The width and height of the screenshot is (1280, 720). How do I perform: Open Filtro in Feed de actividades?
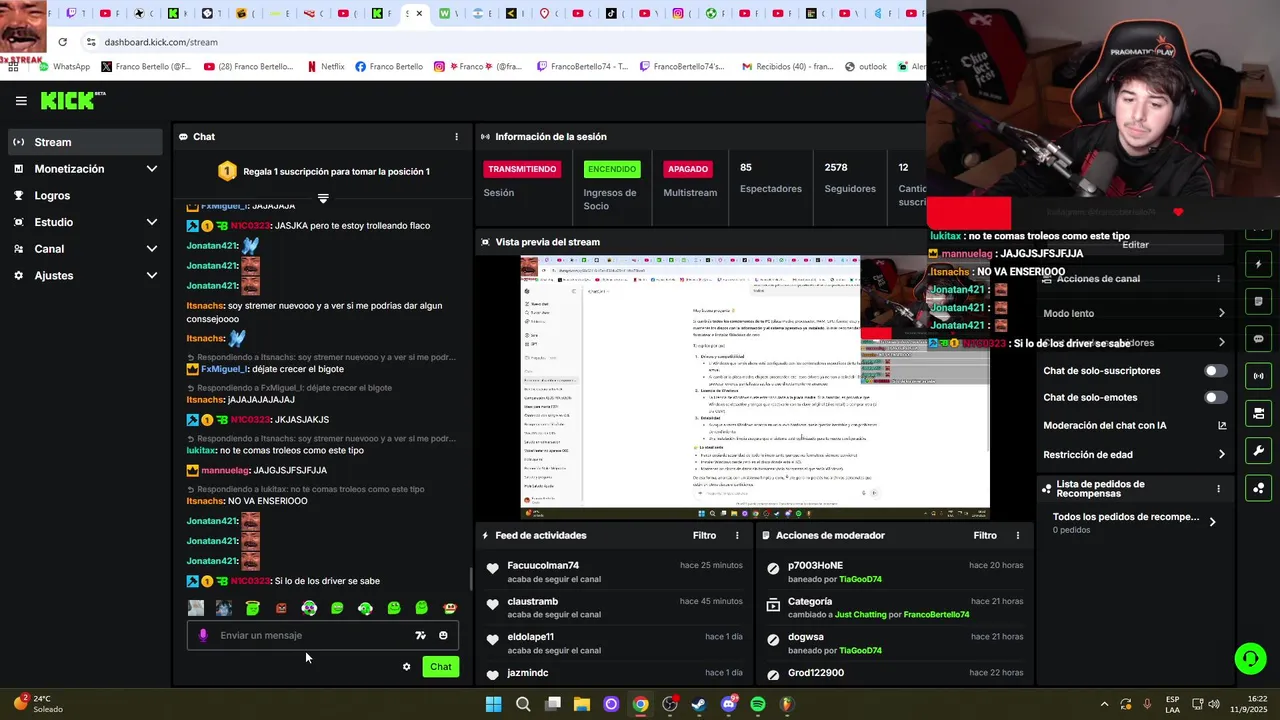704,536
